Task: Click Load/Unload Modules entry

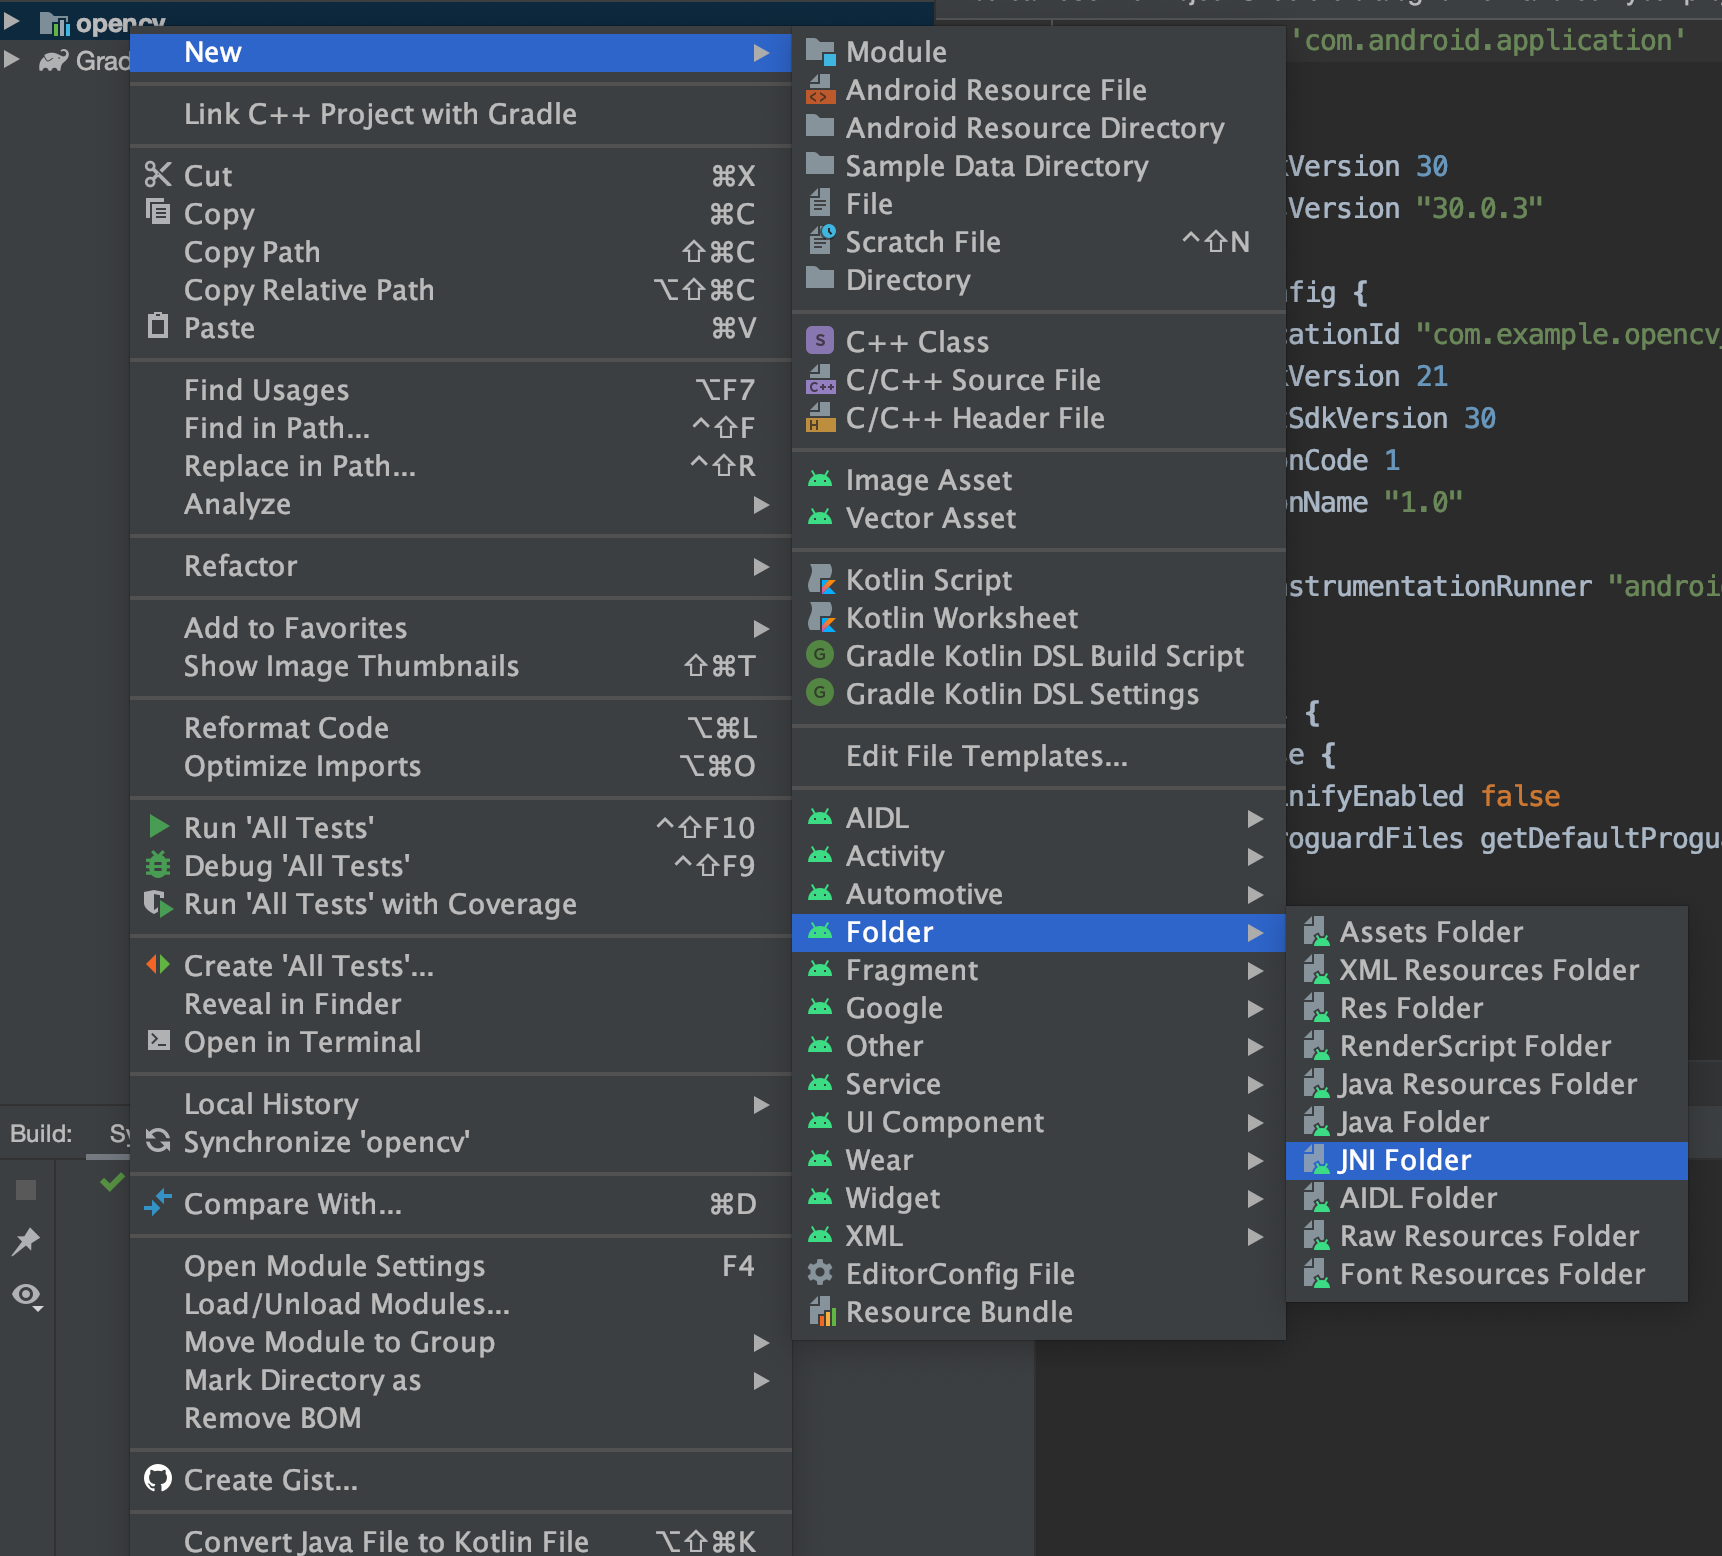Action: (460, 1304)
